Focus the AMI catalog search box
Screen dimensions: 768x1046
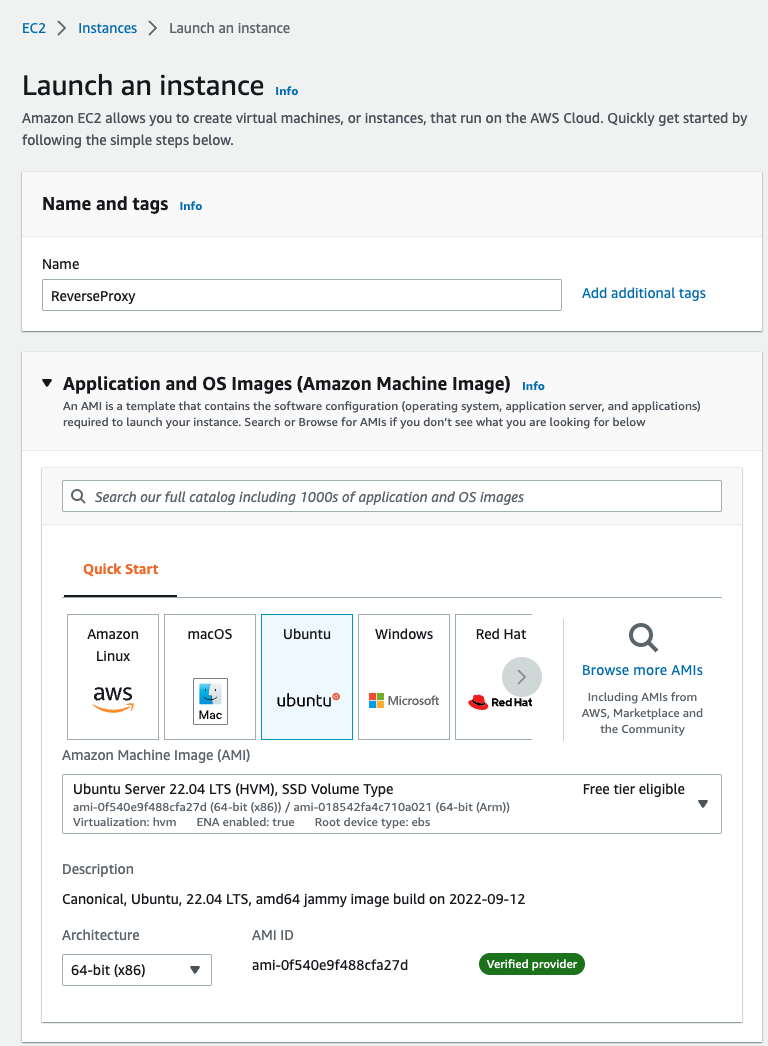click(x=392, y=496)
